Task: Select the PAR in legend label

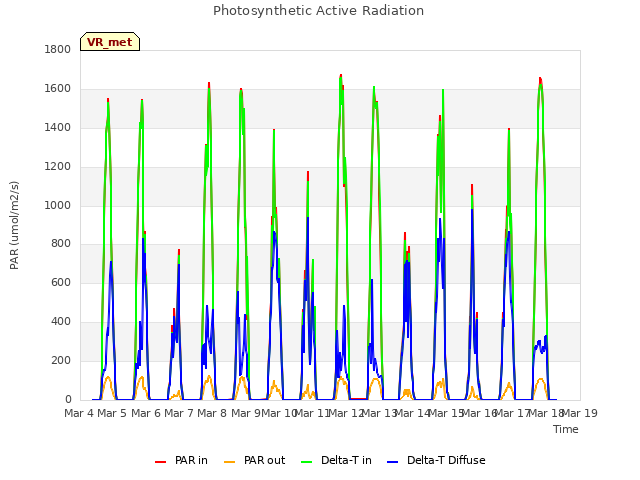Action: 191,460
